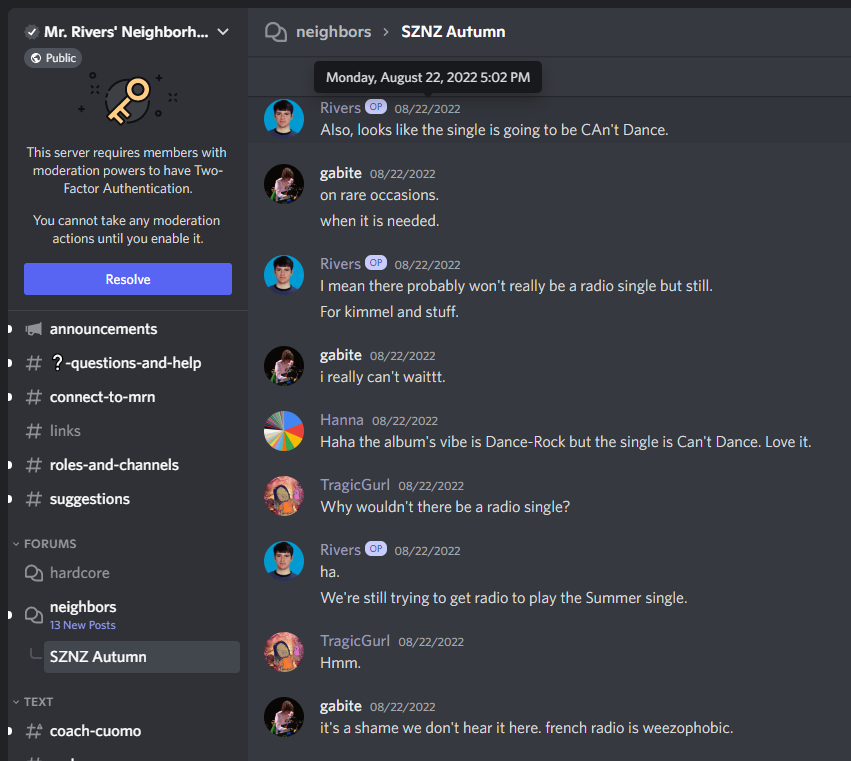Click the hash icon beside suggestions
The height and width of the screenshot is (761, 851).
tap(34, 499)
